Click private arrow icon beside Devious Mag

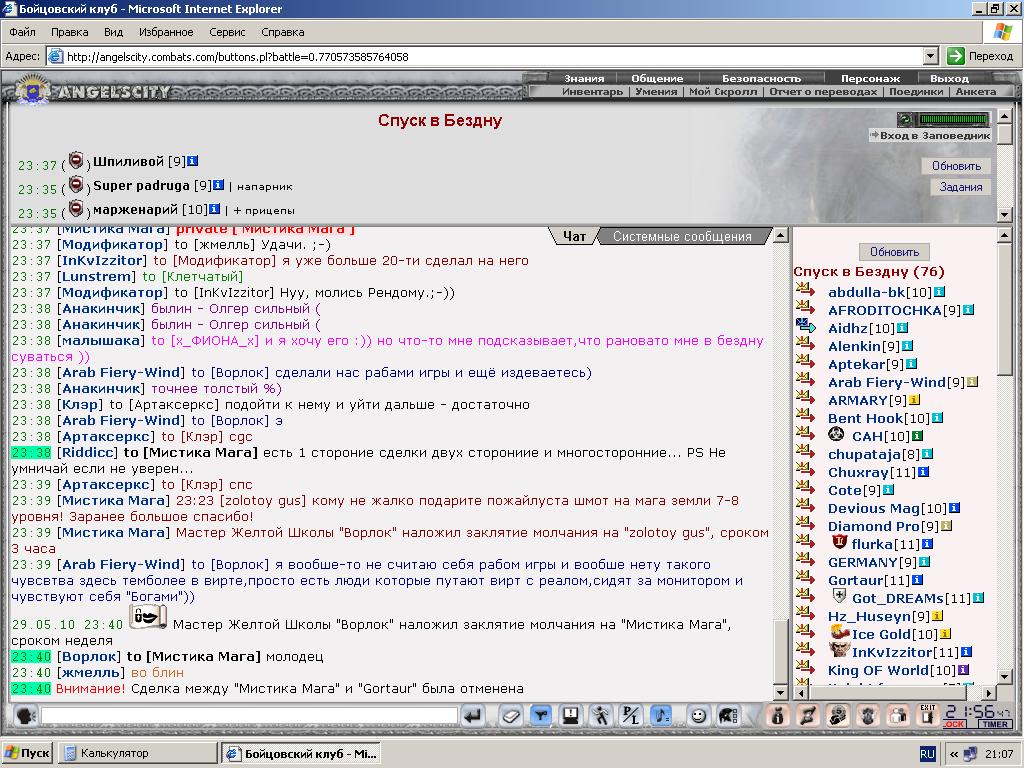pyautogui.click(x=806, y=506)
